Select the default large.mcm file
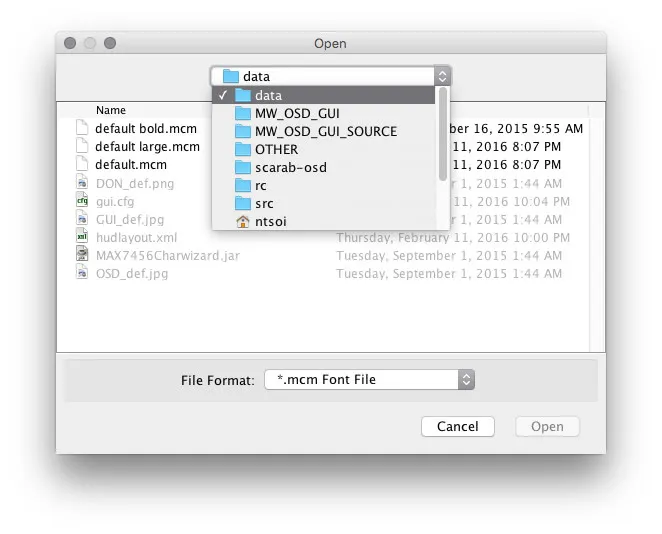This screenshot has width=662, height=534. tap(147, 146)
